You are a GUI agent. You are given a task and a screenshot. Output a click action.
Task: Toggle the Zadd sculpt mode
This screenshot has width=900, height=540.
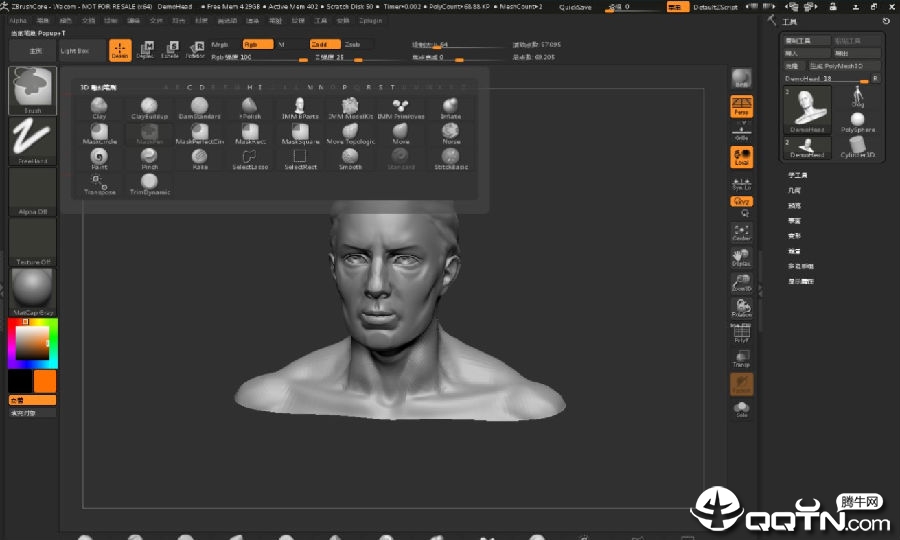click(x=325, y=44)
